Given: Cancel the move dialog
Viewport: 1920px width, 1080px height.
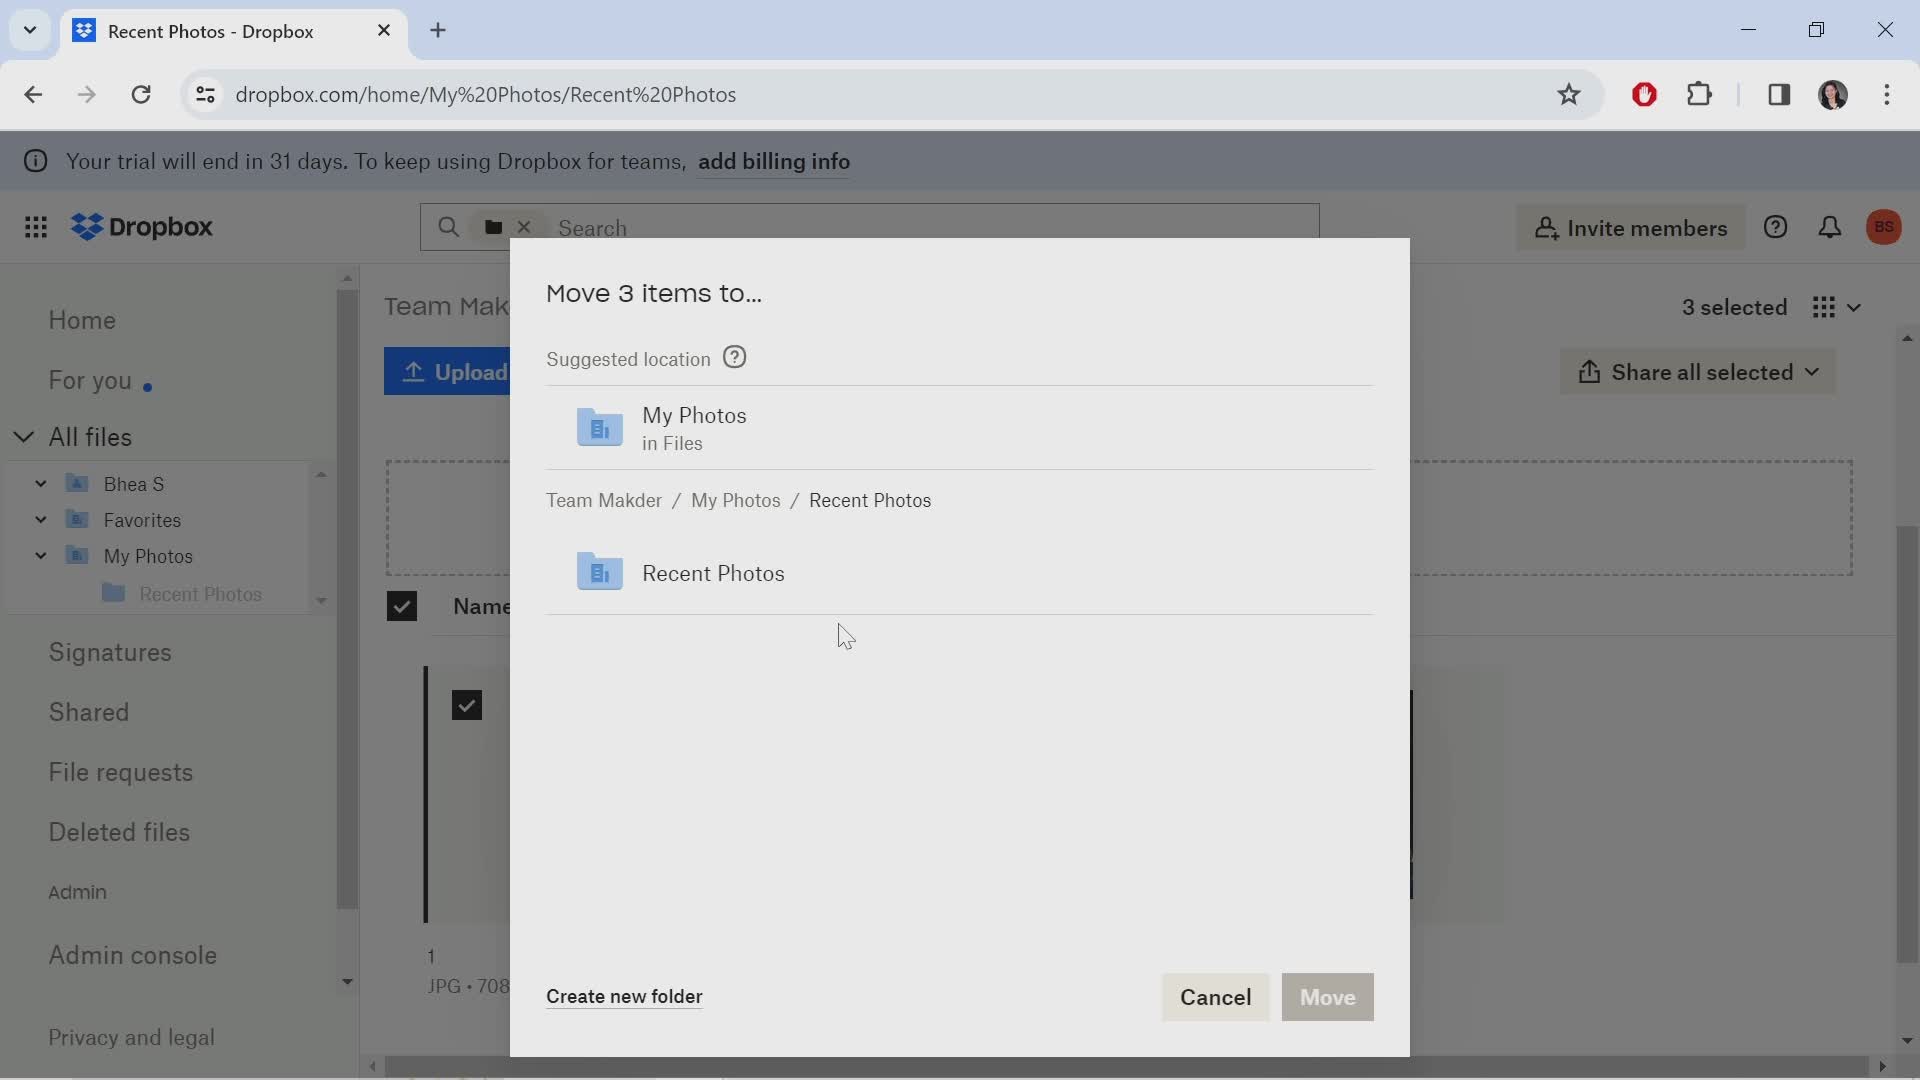Looking at the screenshot, I should [1215, 997].
